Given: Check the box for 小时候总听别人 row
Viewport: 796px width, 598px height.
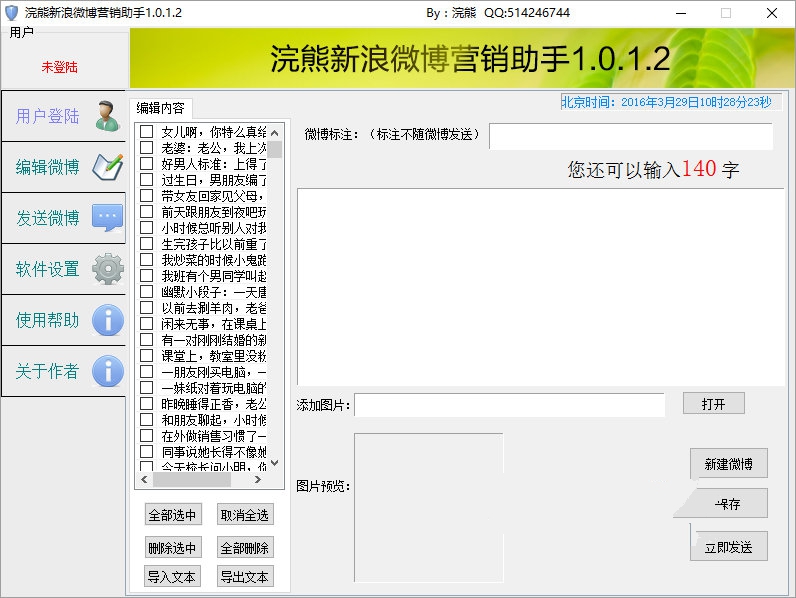Looking at the screenshot, I should coord(147,228).
